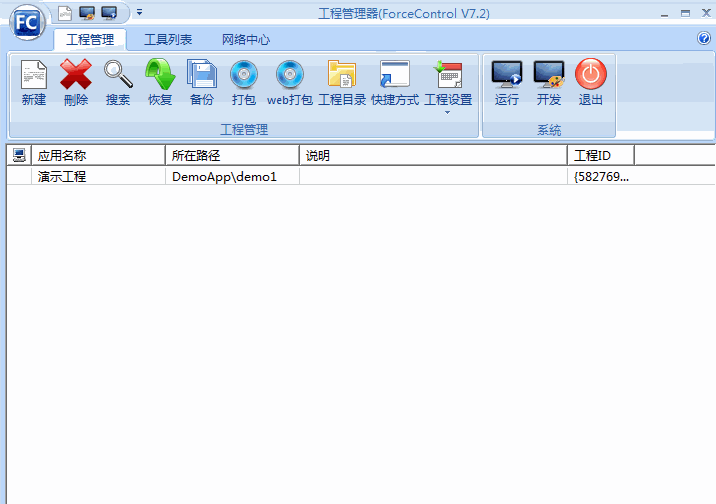This screenshot has height=504, width=716.
Task: Switch to the 工具列表 tab
Action: [x=168, y=40]
